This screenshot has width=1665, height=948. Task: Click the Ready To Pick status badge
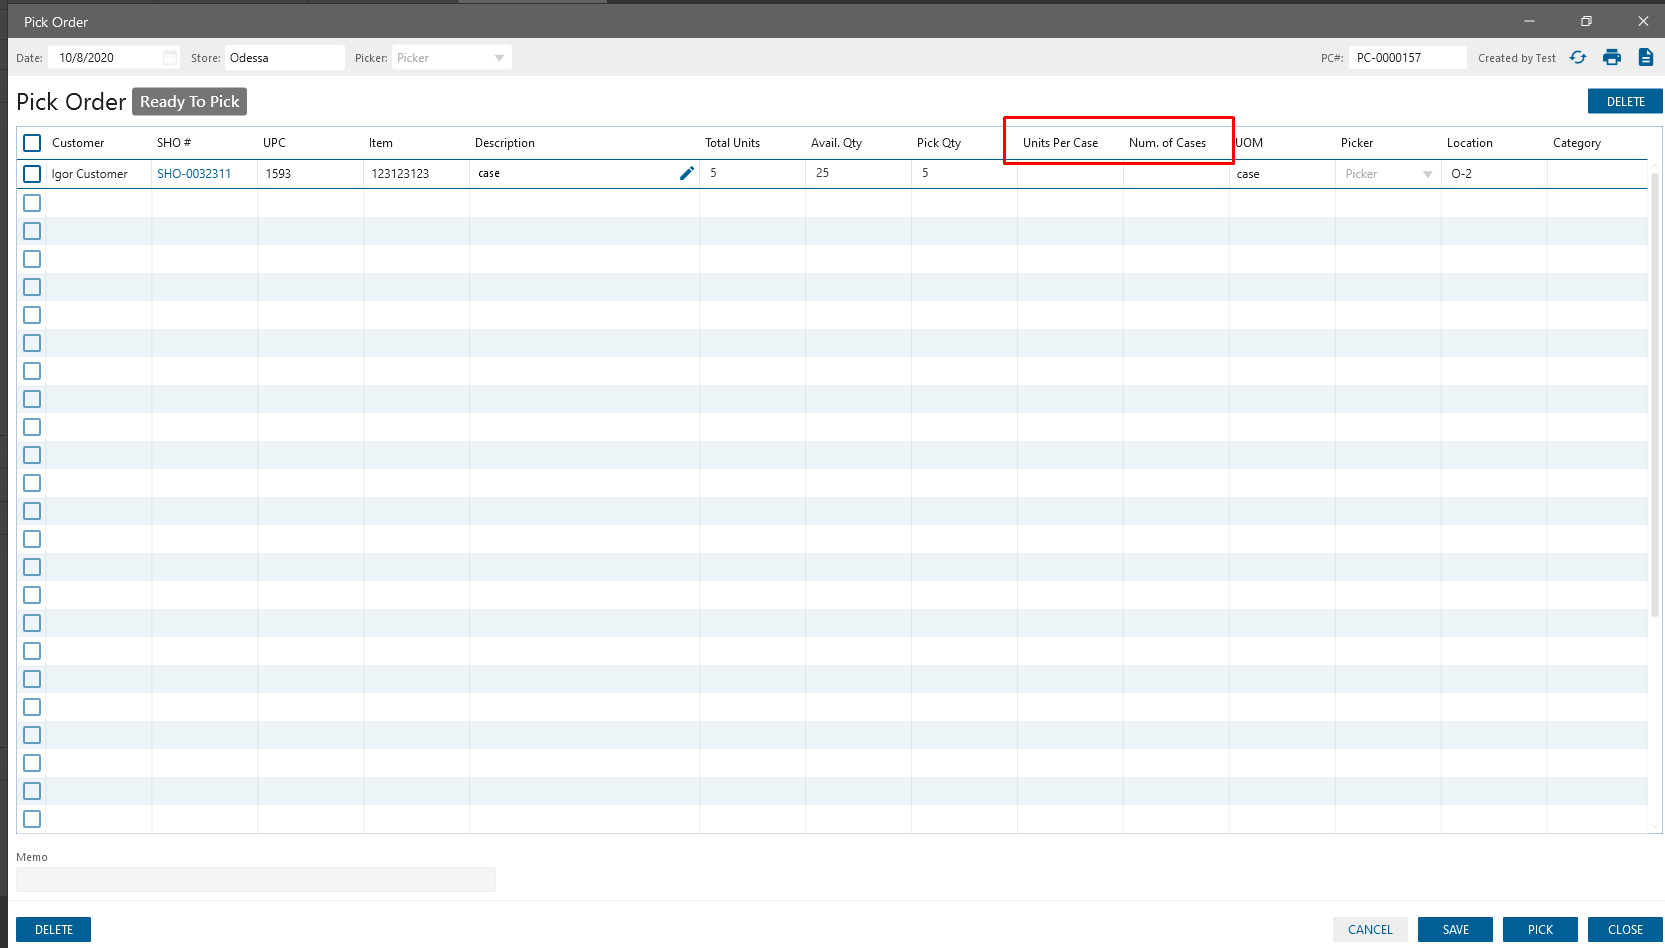[190, 102]
